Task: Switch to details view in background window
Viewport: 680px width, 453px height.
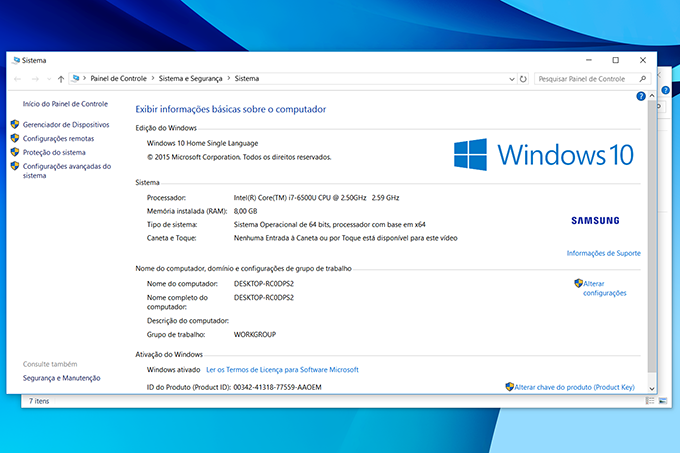Action: tap(650, 401)
